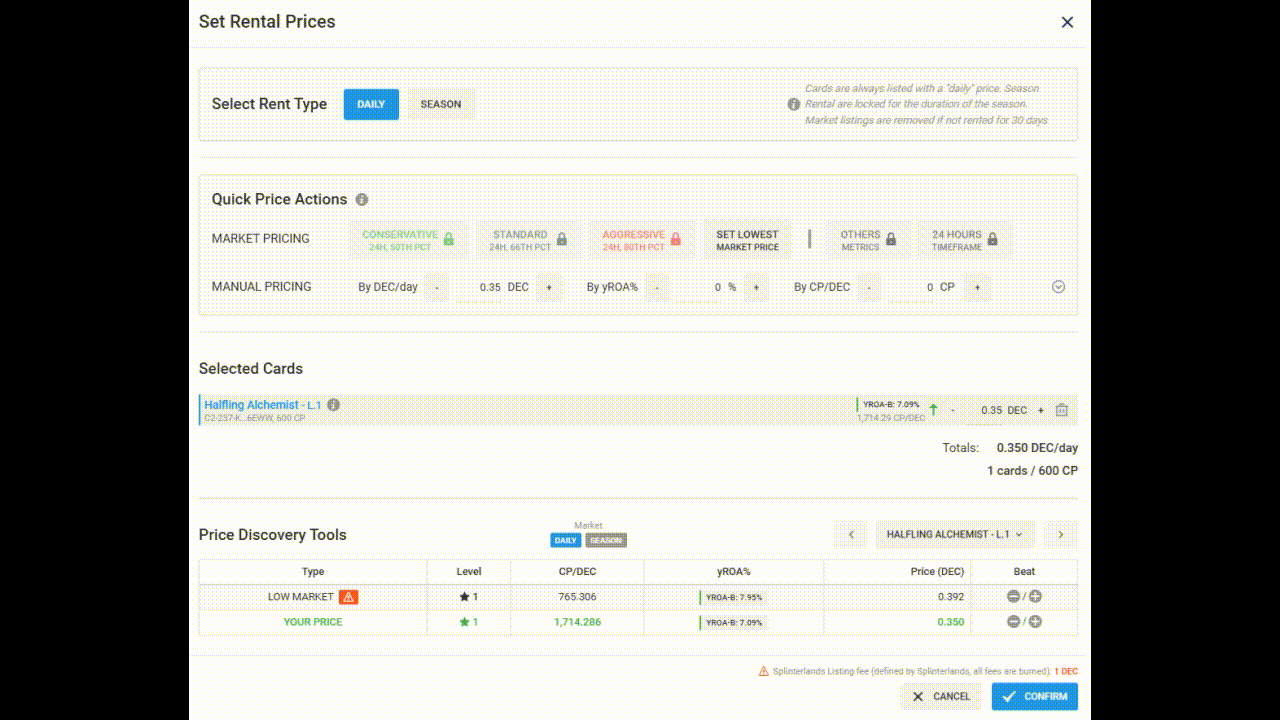The height and width of the screenshot is (720, 1280).
Task: Cancel the rental price dialog
Action: [x=940, y=696]
